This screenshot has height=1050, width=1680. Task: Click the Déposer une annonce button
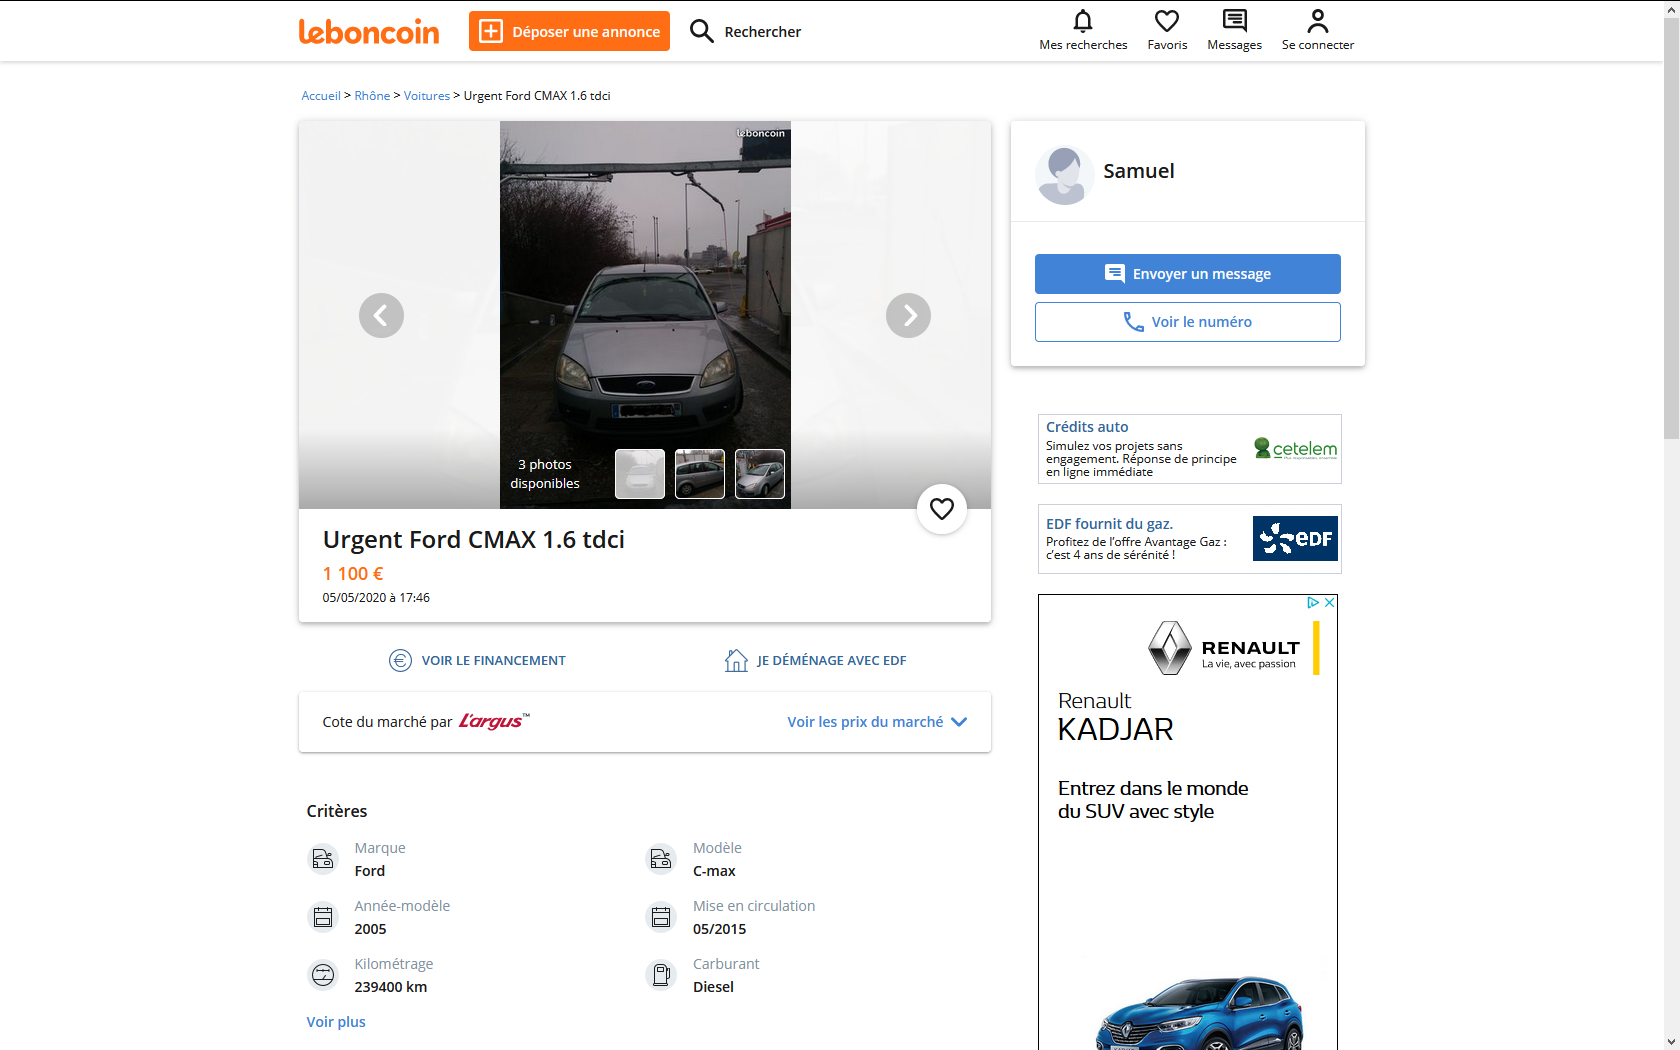click(569, 31)
